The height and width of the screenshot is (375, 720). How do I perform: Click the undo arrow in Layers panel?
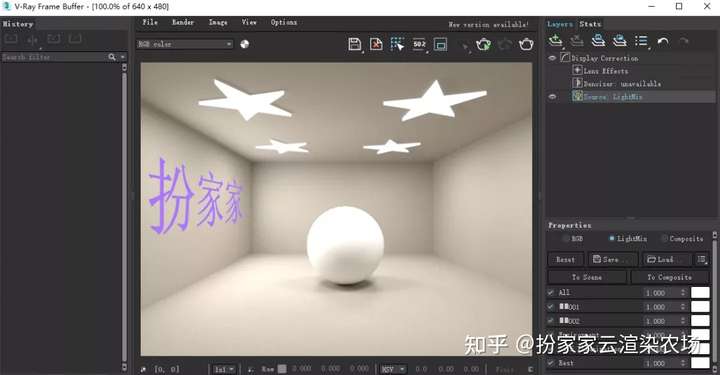pyautogui.click(x=663, y=41)
